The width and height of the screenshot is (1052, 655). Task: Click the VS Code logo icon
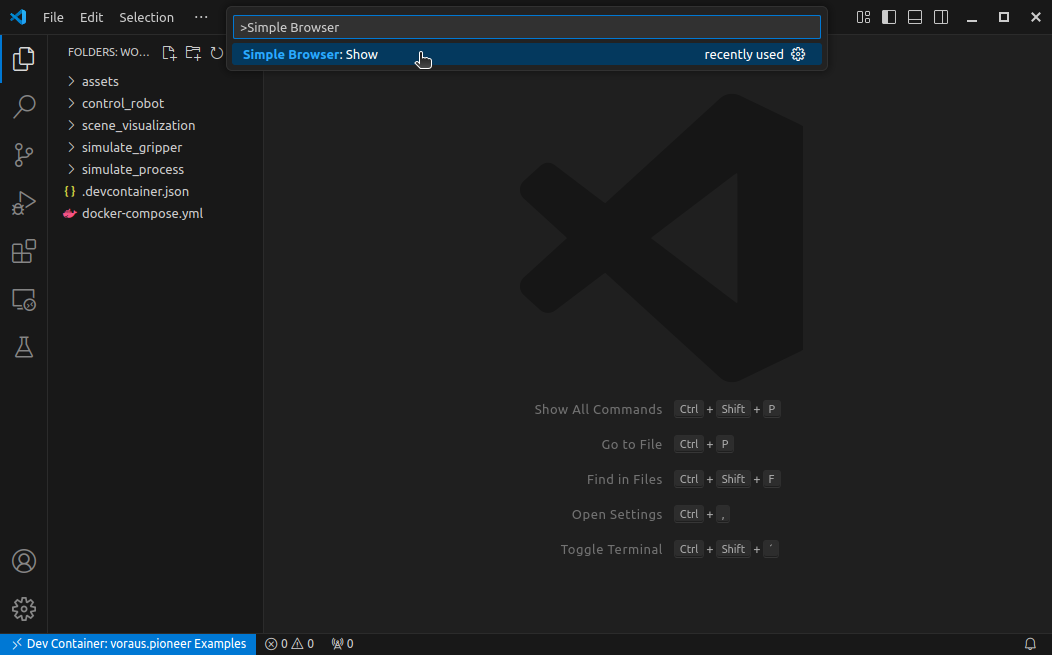coord(18,17)
